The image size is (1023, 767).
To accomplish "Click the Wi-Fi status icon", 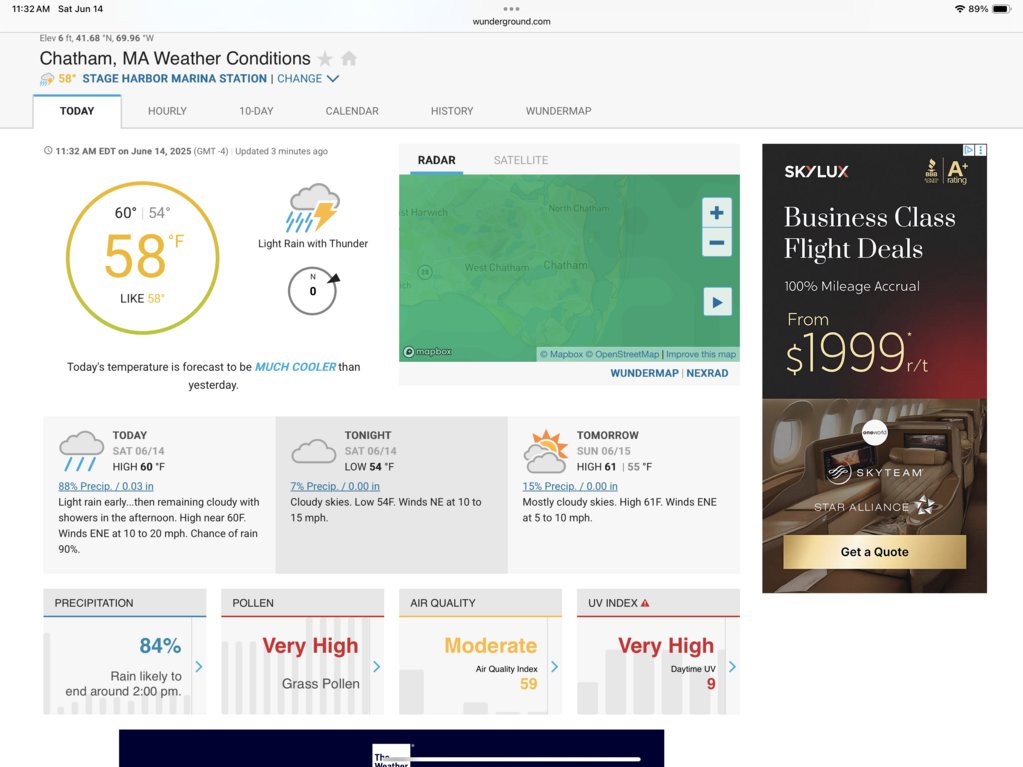I will [x=959, y=9].
